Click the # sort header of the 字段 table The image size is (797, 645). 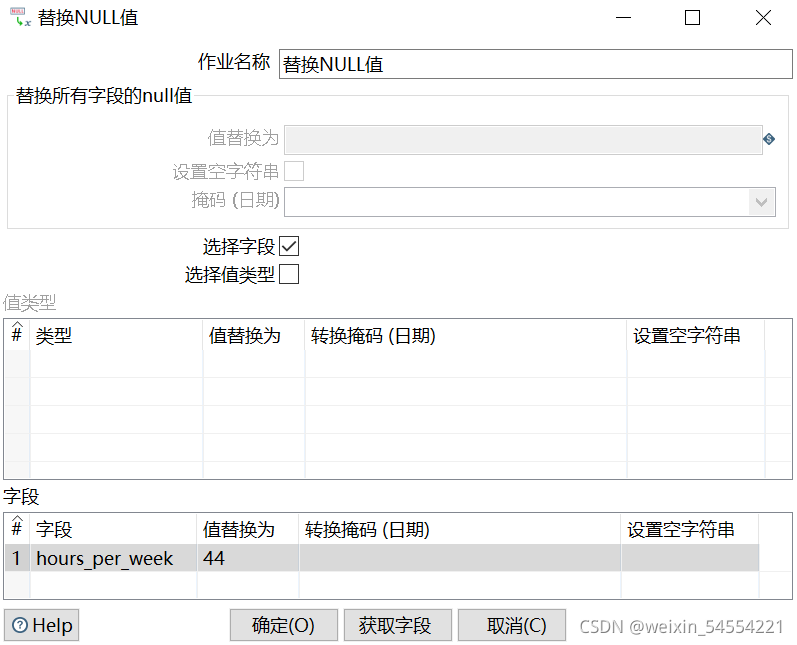pyautogui.click(x=17, y=528)
